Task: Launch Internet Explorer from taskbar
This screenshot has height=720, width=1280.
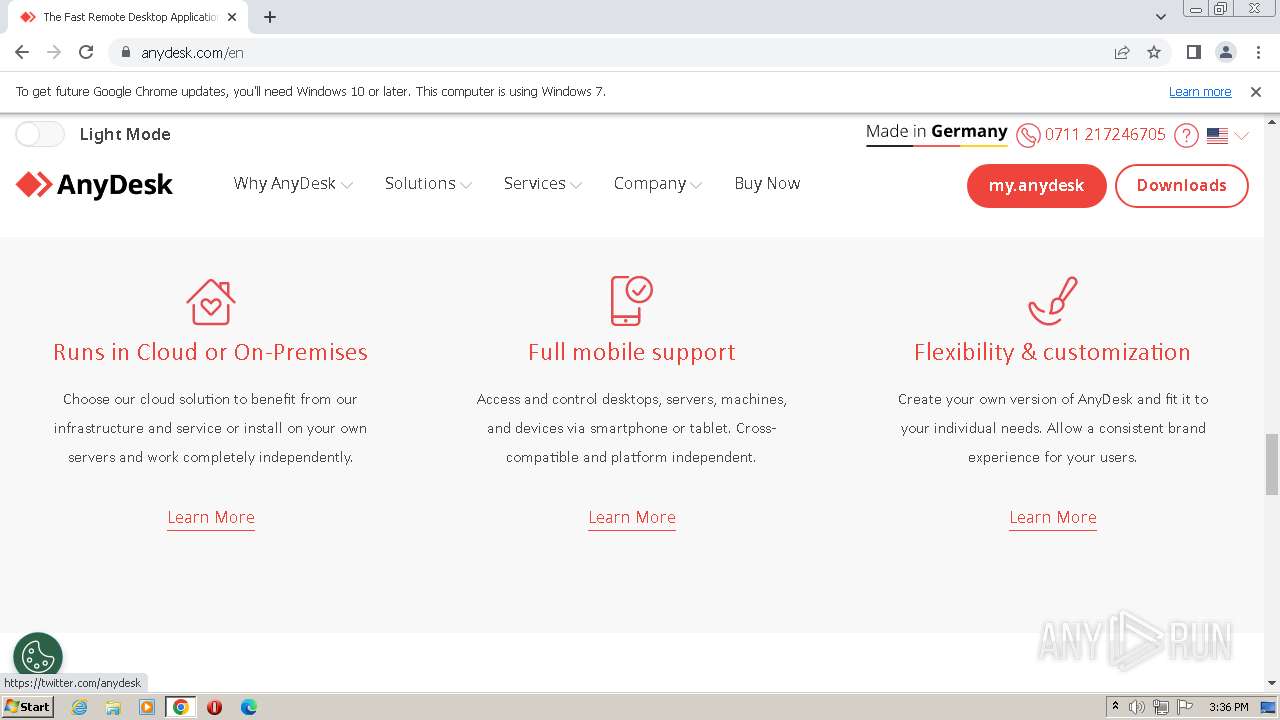Action: coord(80,707)
